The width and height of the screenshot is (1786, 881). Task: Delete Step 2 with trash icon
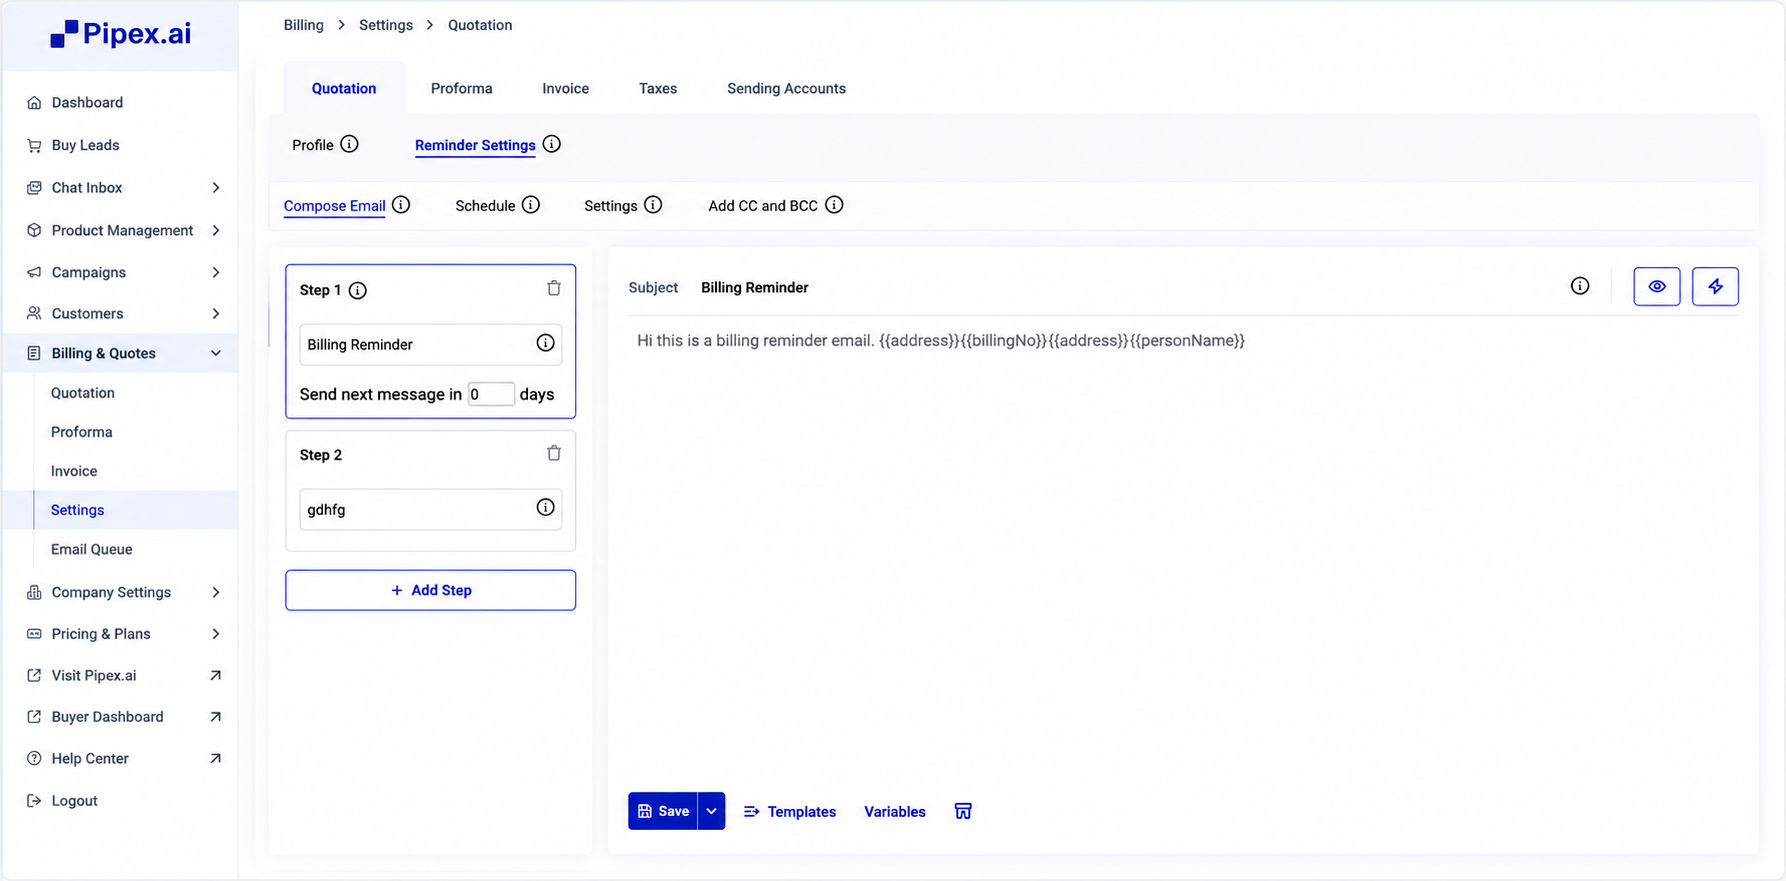(554, 453)
